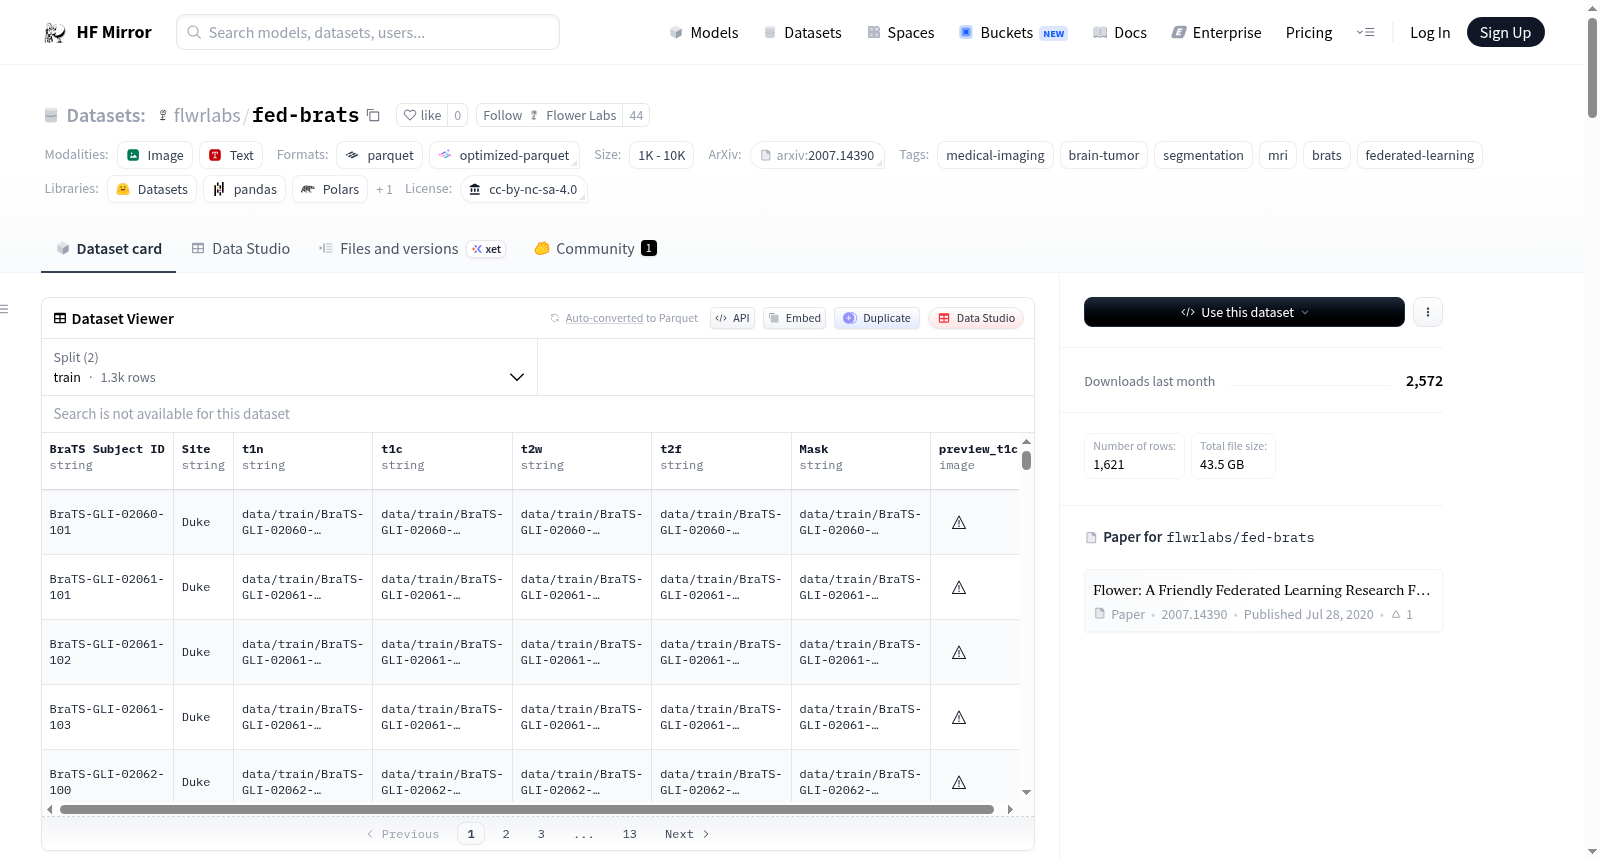The height and width of the screenshot is (861, 1600).
Task: Open Data Studio button in viewer header
Action: [x=976, y=318]
